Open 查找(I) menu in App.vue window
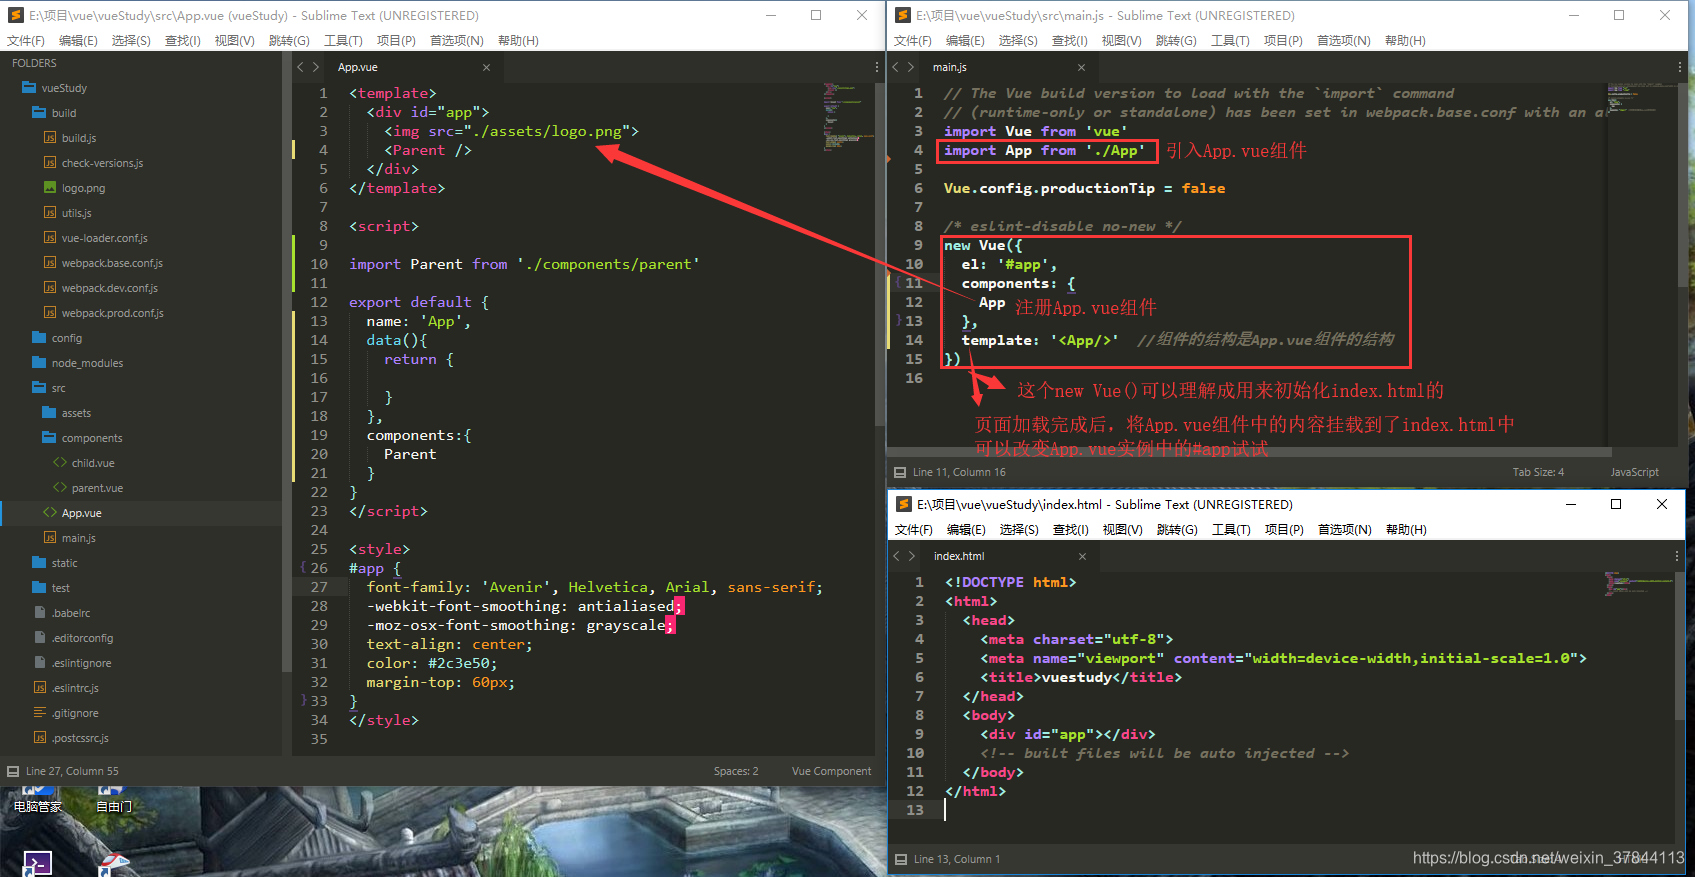 (183, 41)
